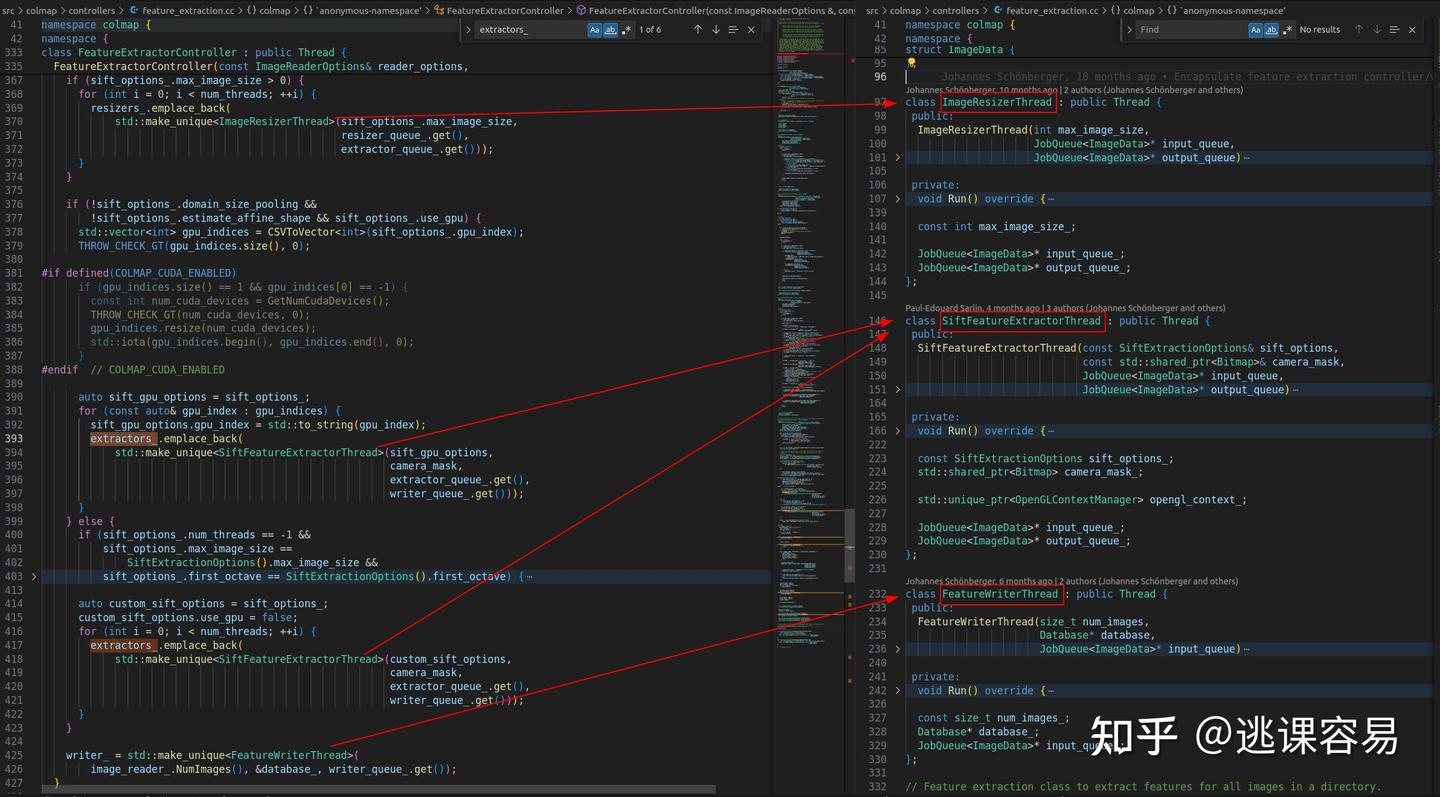Click highlighted 'extractors_' on line 393

[122, 438]
